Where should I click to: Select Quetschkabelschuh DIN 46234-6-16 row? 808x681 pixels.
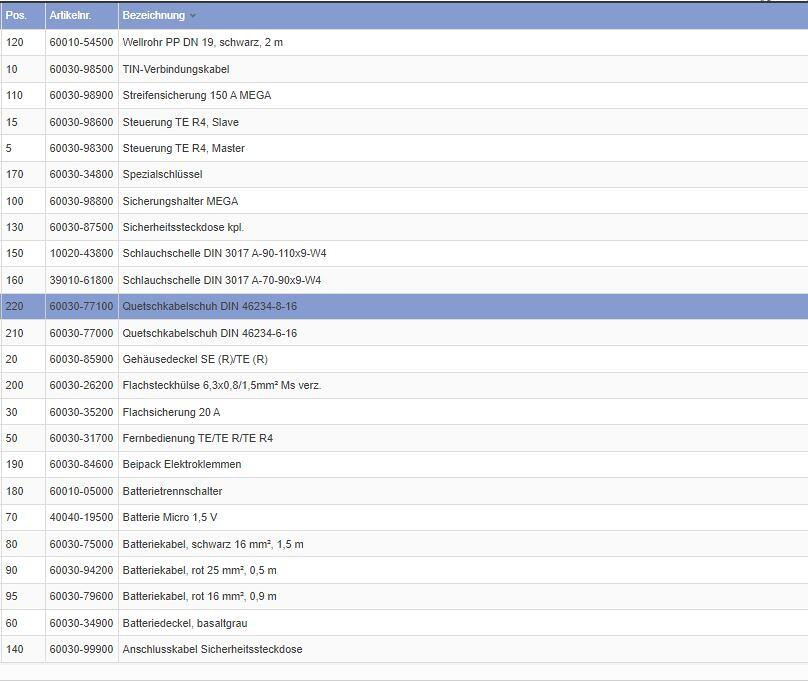click(209, 333)
